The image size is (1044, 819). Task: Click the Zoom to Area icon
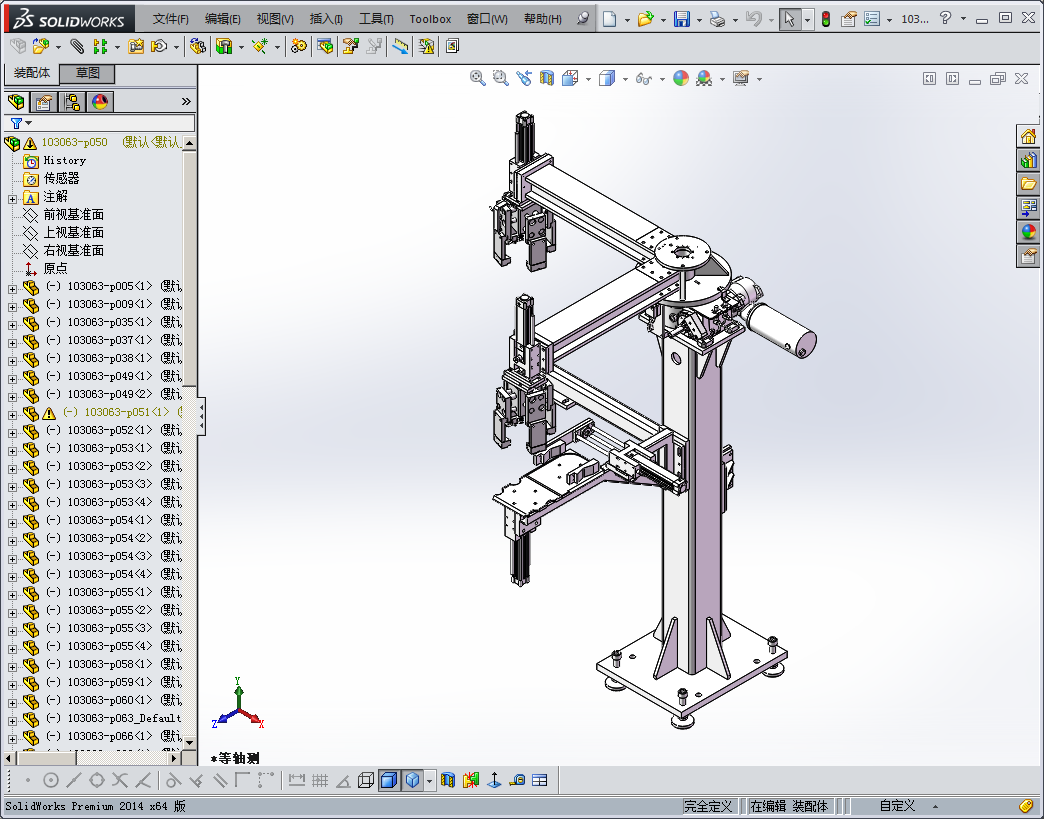tap(501, 78)
